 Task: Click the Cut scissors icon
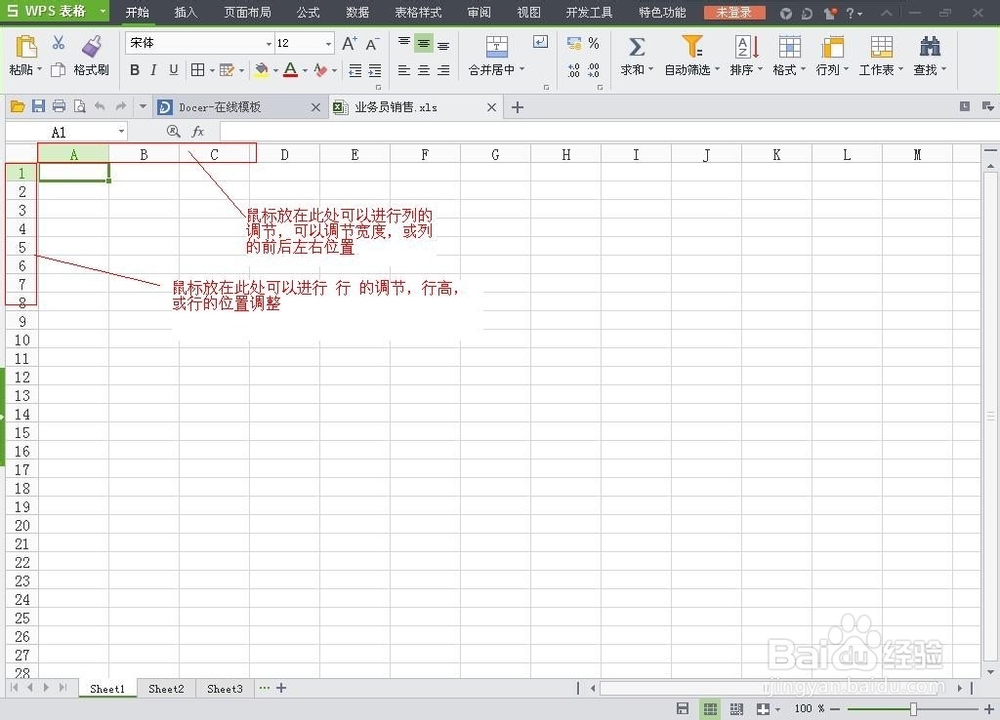(58, 43)
